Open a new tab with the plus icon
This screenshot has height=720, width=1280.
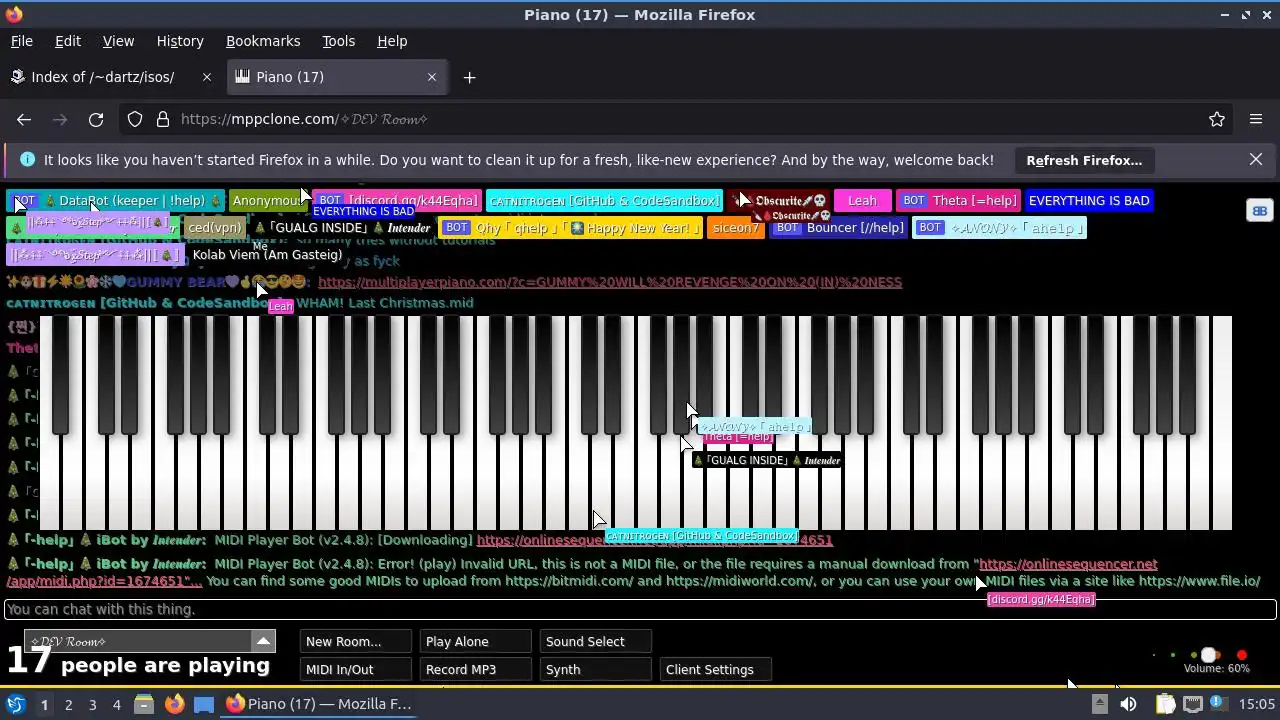469,77
